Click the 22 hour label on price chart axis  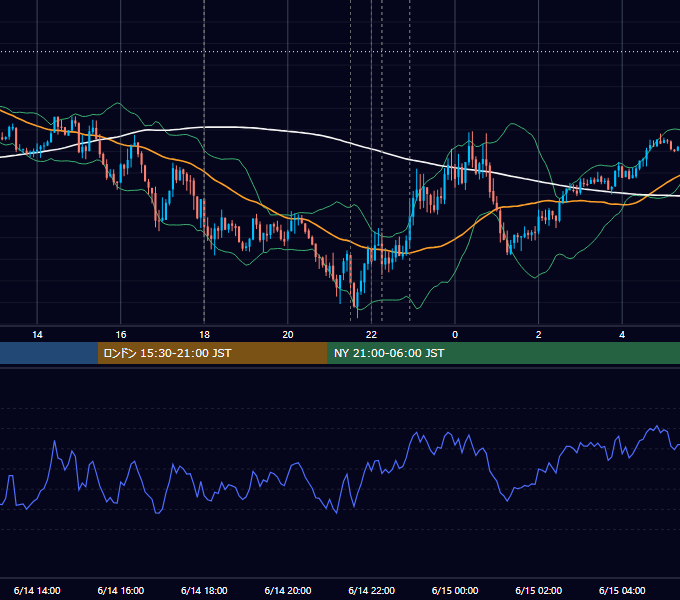371,335
